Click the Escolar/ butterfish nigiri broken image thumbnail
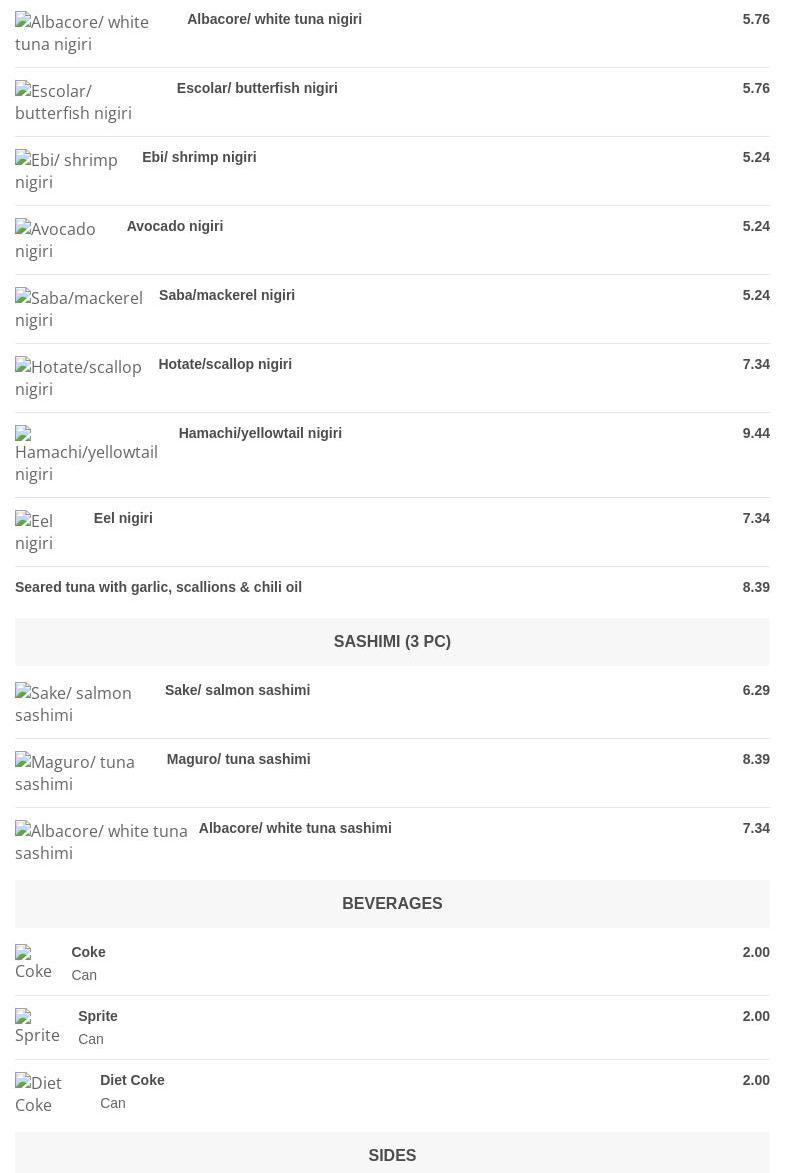 click(x=73, y=102)
